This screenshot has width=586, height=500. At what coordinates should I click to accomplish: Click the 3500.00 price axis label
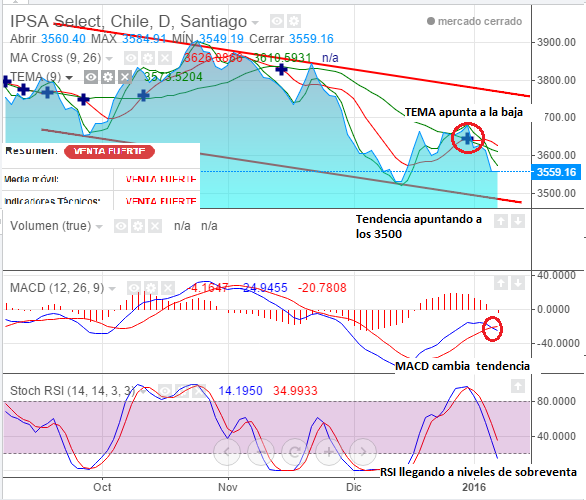click(x=556, y=193)
